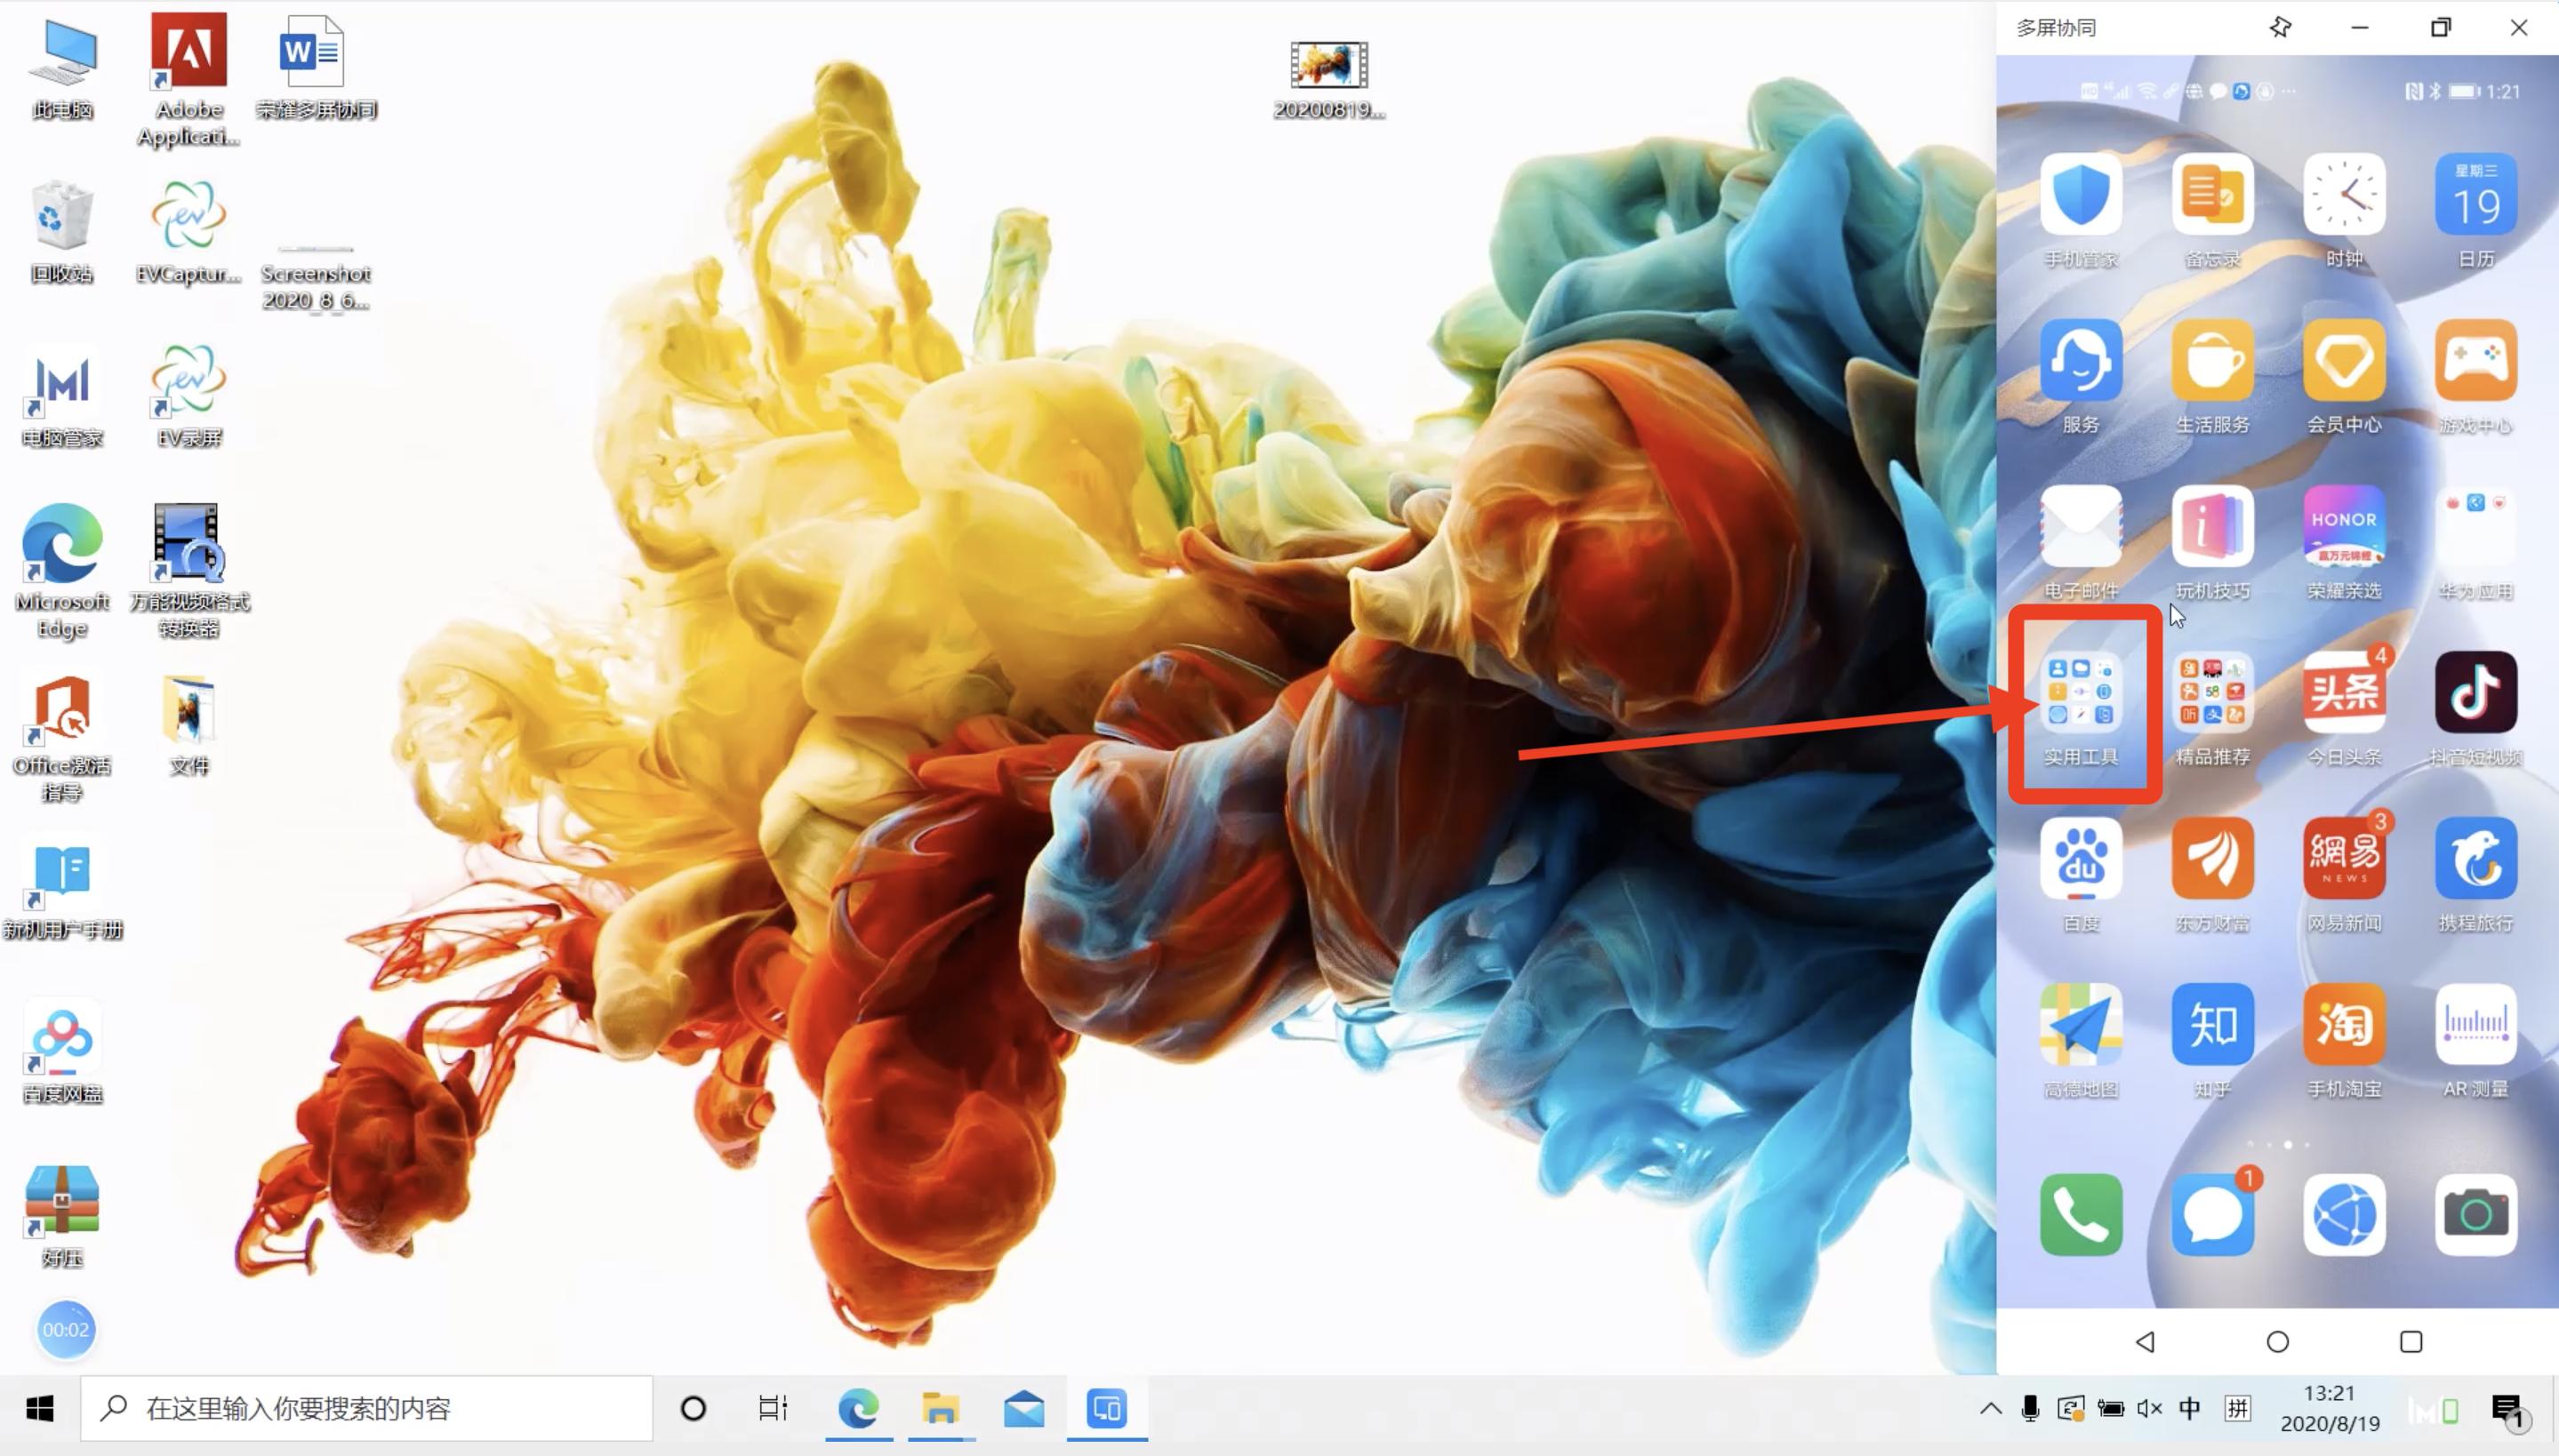Open 手机管家 app on phone screen
Screen dimensions: 2559x1456
2081,195
